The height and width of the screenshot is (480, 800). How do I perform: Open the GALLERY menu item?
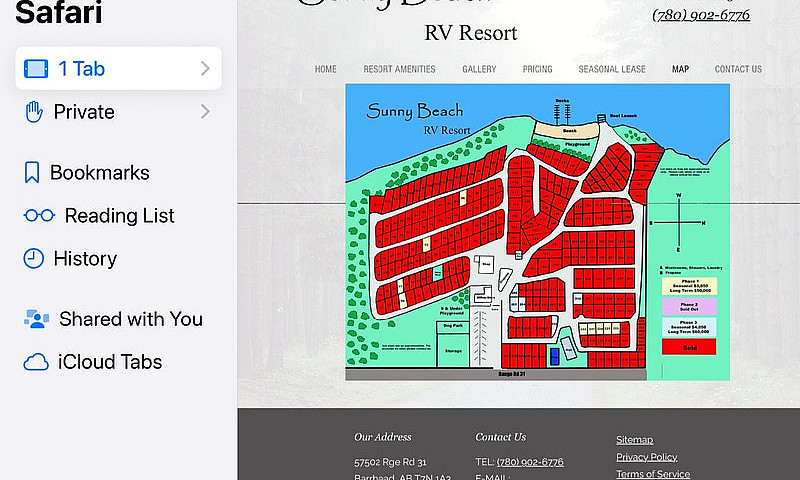click(x=479, y=69)
